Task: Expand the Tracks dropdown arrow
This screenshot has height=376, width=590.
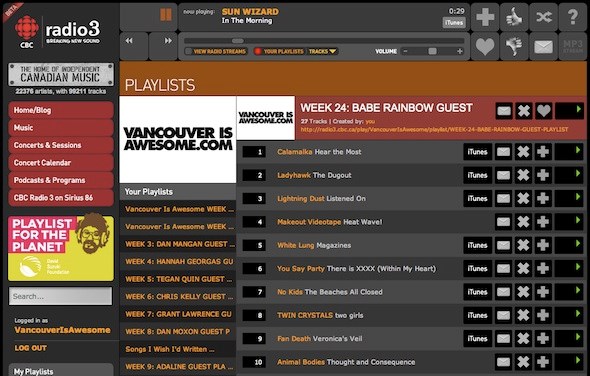Action: pyautogui.click(x=333, y=52)
